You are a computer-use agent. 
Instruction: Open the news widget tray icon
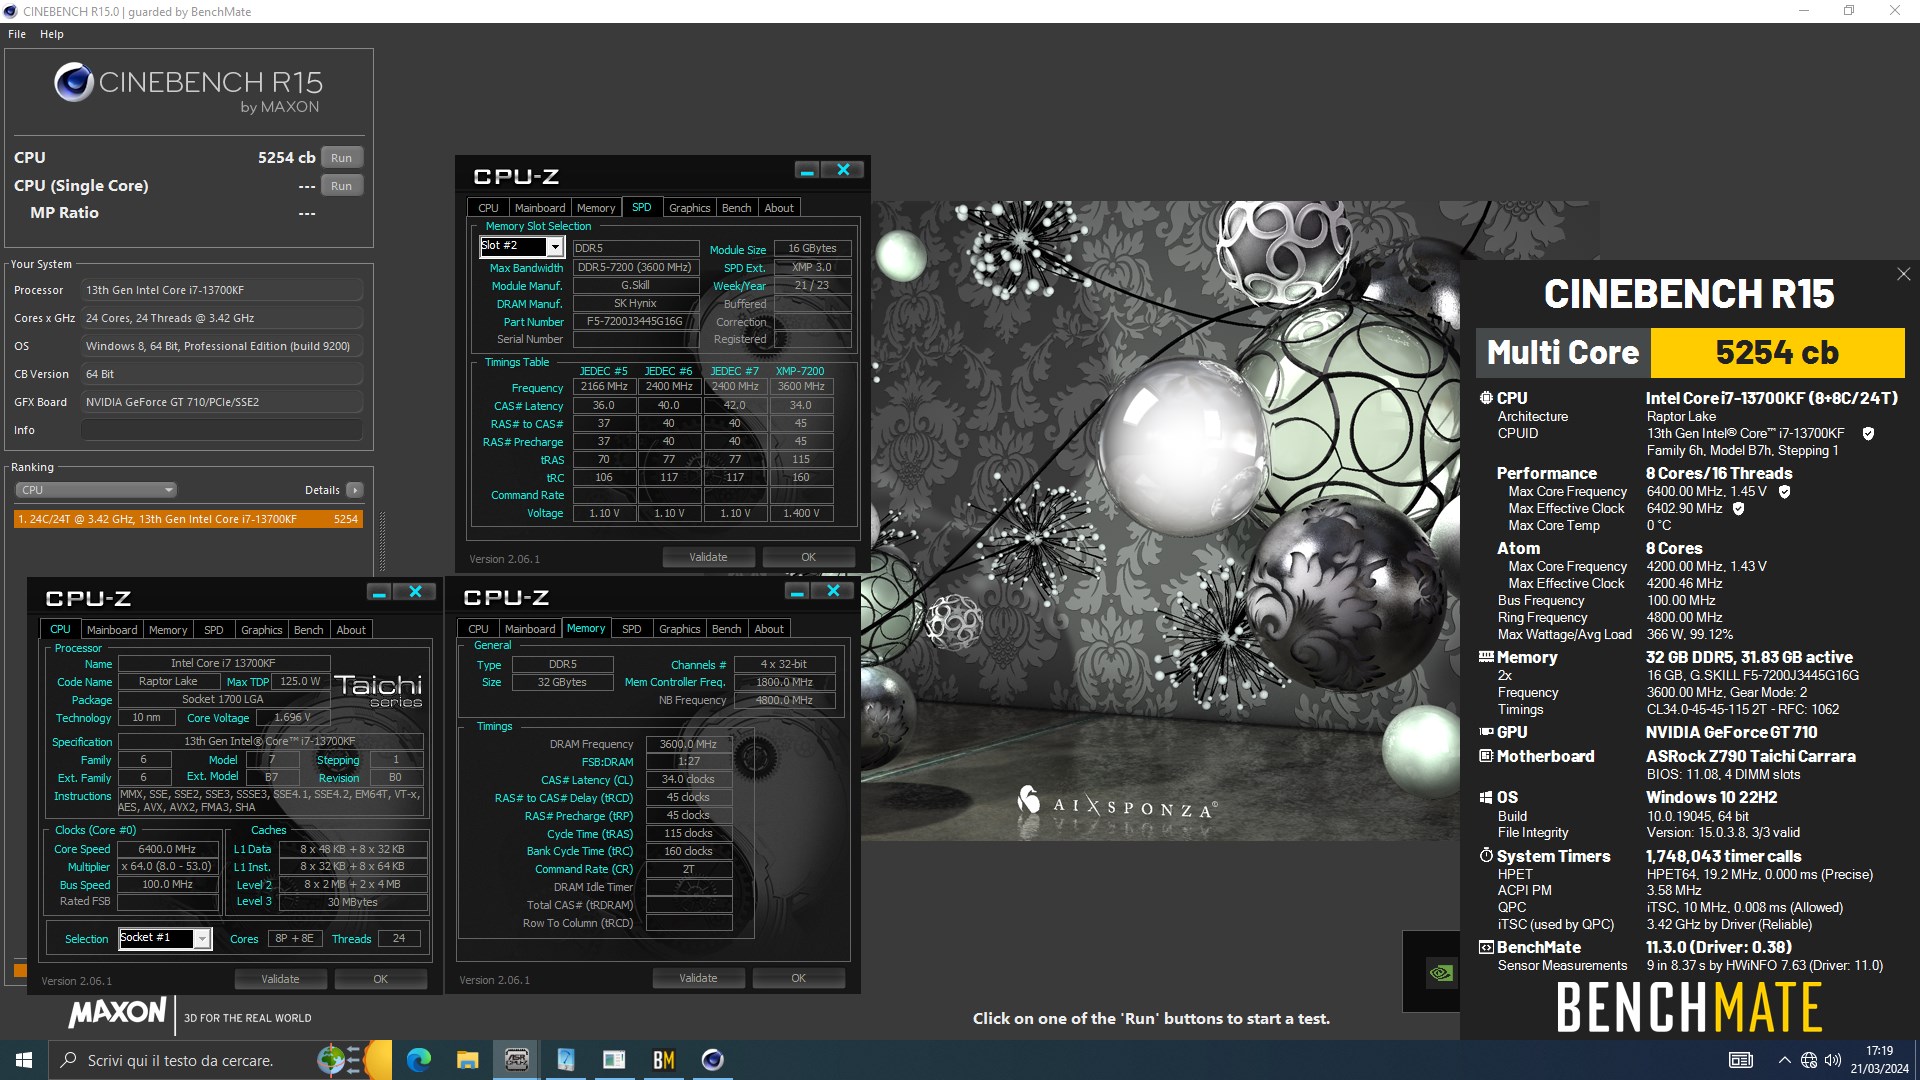(1741, 1060)
